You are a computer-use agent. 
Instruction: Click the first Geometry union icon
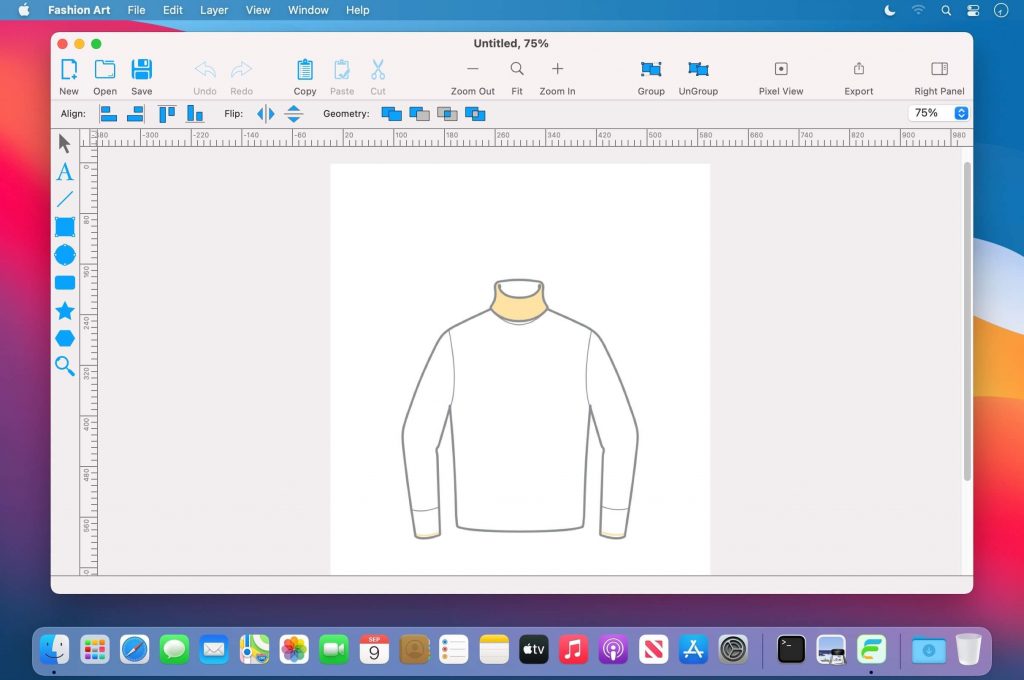[391, 114]
